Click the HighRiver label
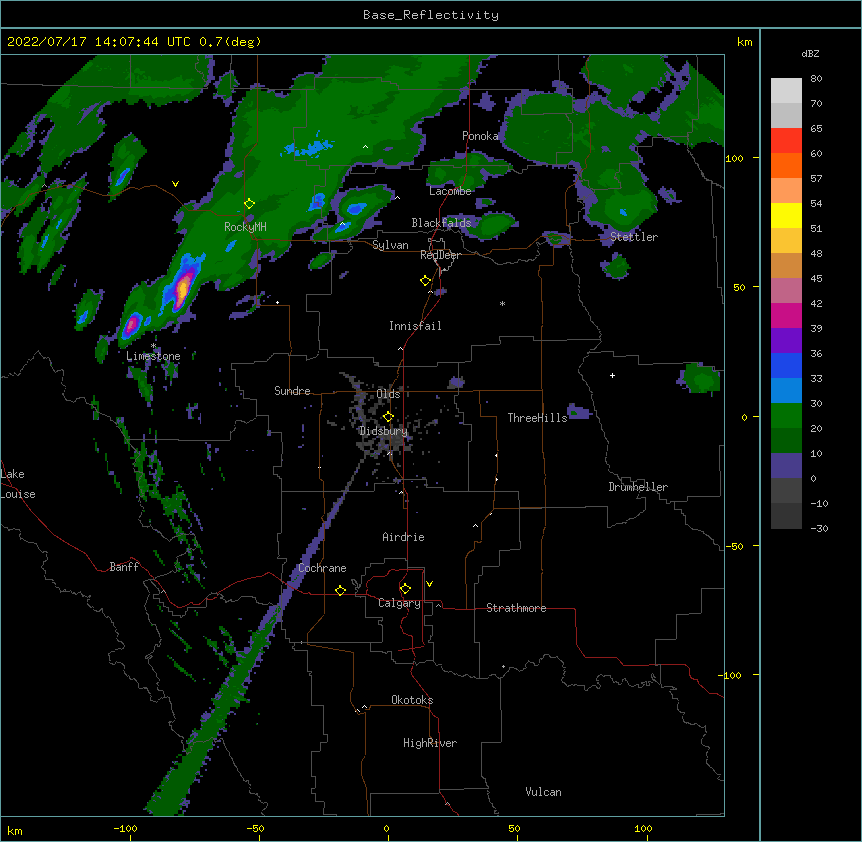The image size is (862, 842). (430, 743)
